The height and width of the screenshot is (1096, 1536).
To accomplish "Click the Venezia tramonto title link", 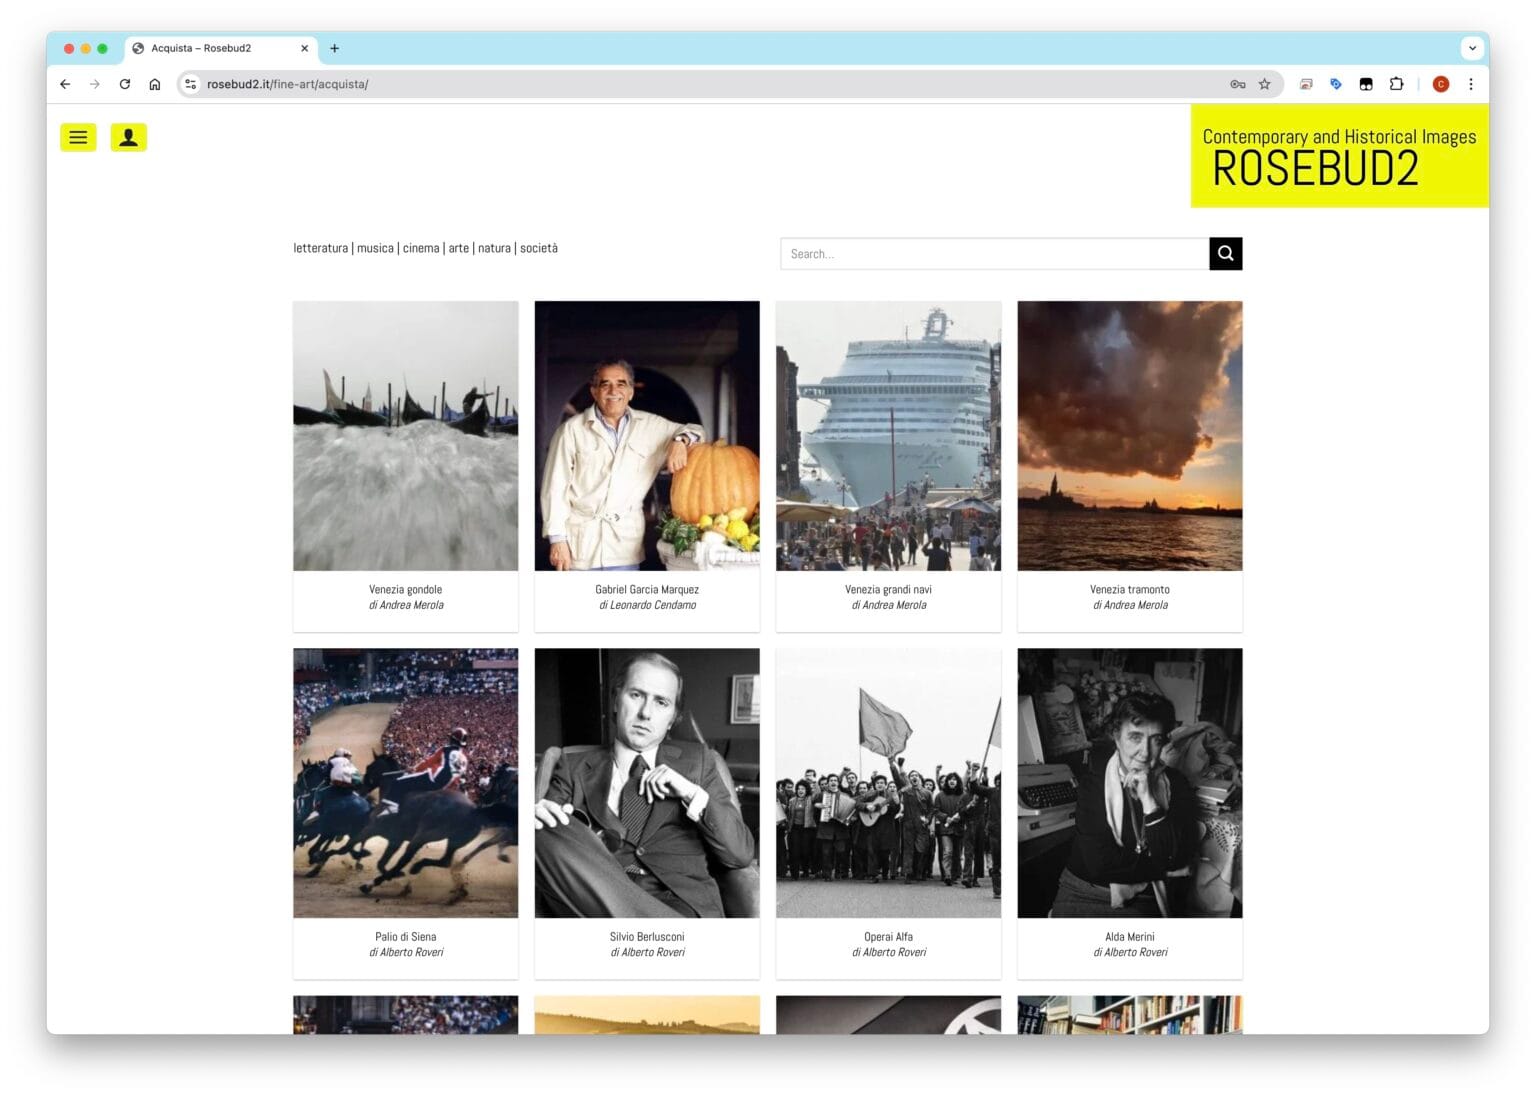I will pos(1129,590).
